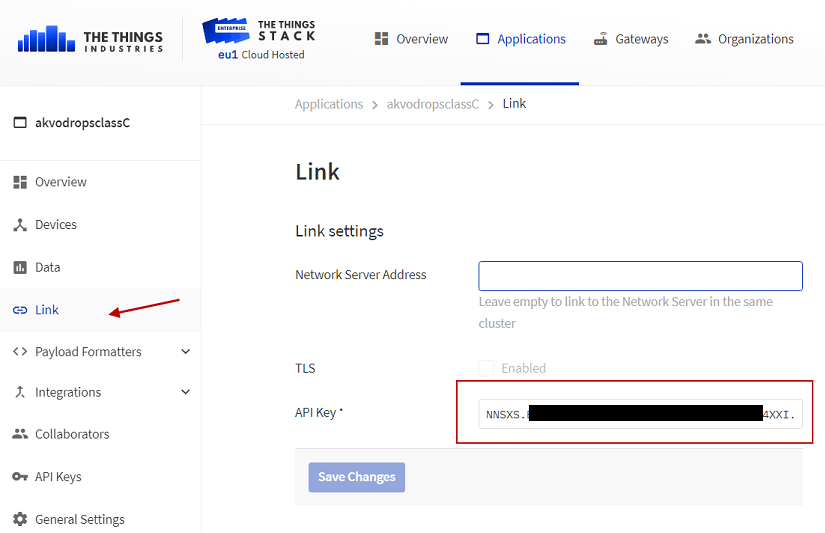The width and height of the screenshot is (825, 533).
Task: Click into the API Key field
Action: click(640, 414)
